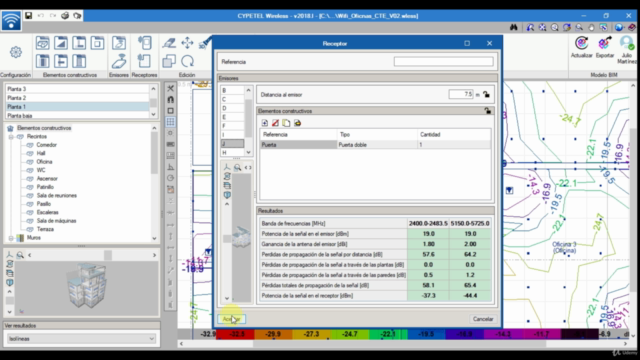This screenshot has height=360, width=640.
Task: Click zoom icon in main 3D preview panel
Action: tap(20, 255)
